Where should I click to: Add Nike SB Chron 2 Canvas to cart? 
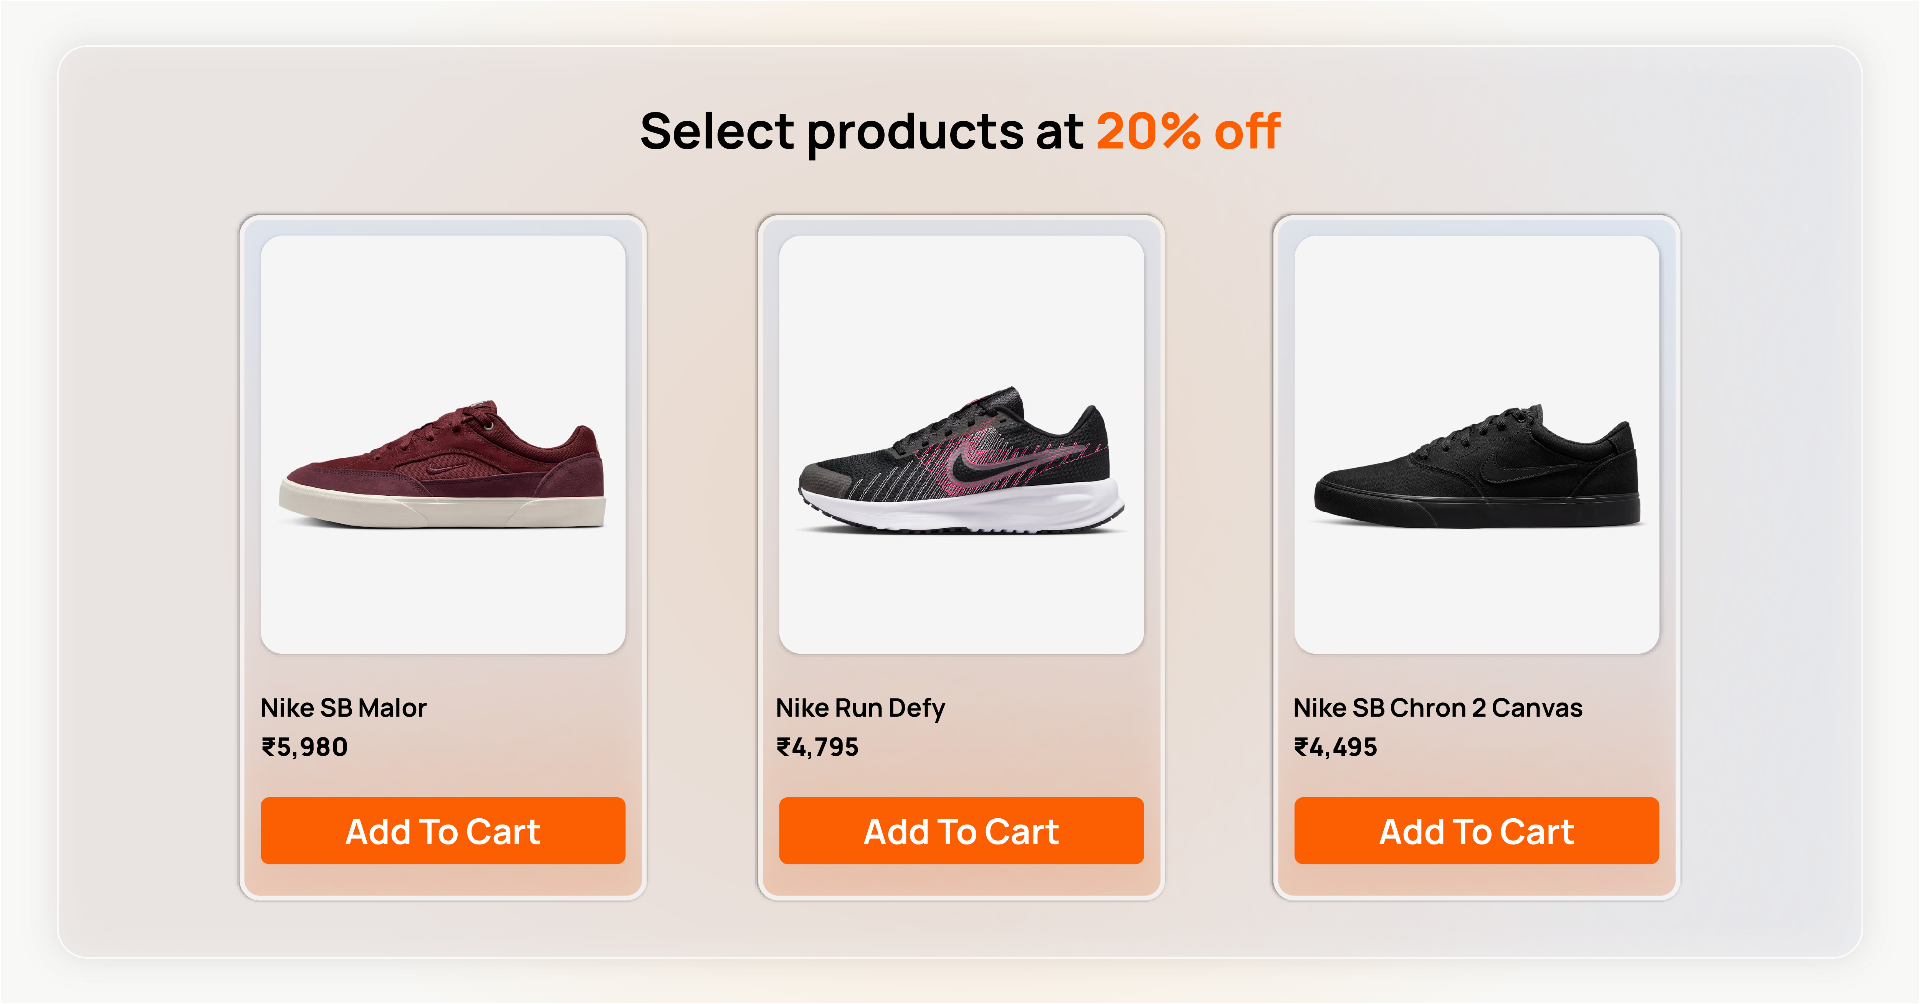1476,830
